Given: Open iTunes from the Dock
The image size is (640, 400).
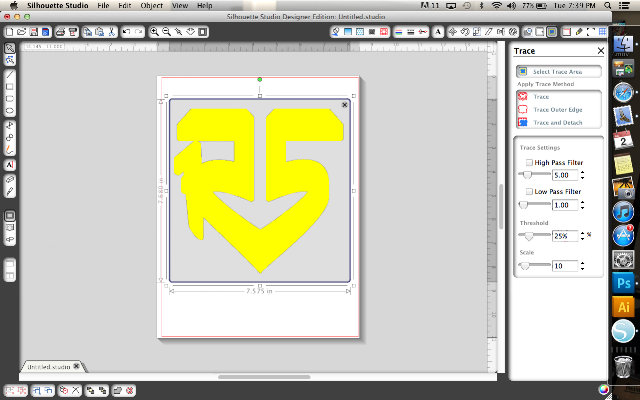Looking at the screenshot, I should click(x=623, y=212).
